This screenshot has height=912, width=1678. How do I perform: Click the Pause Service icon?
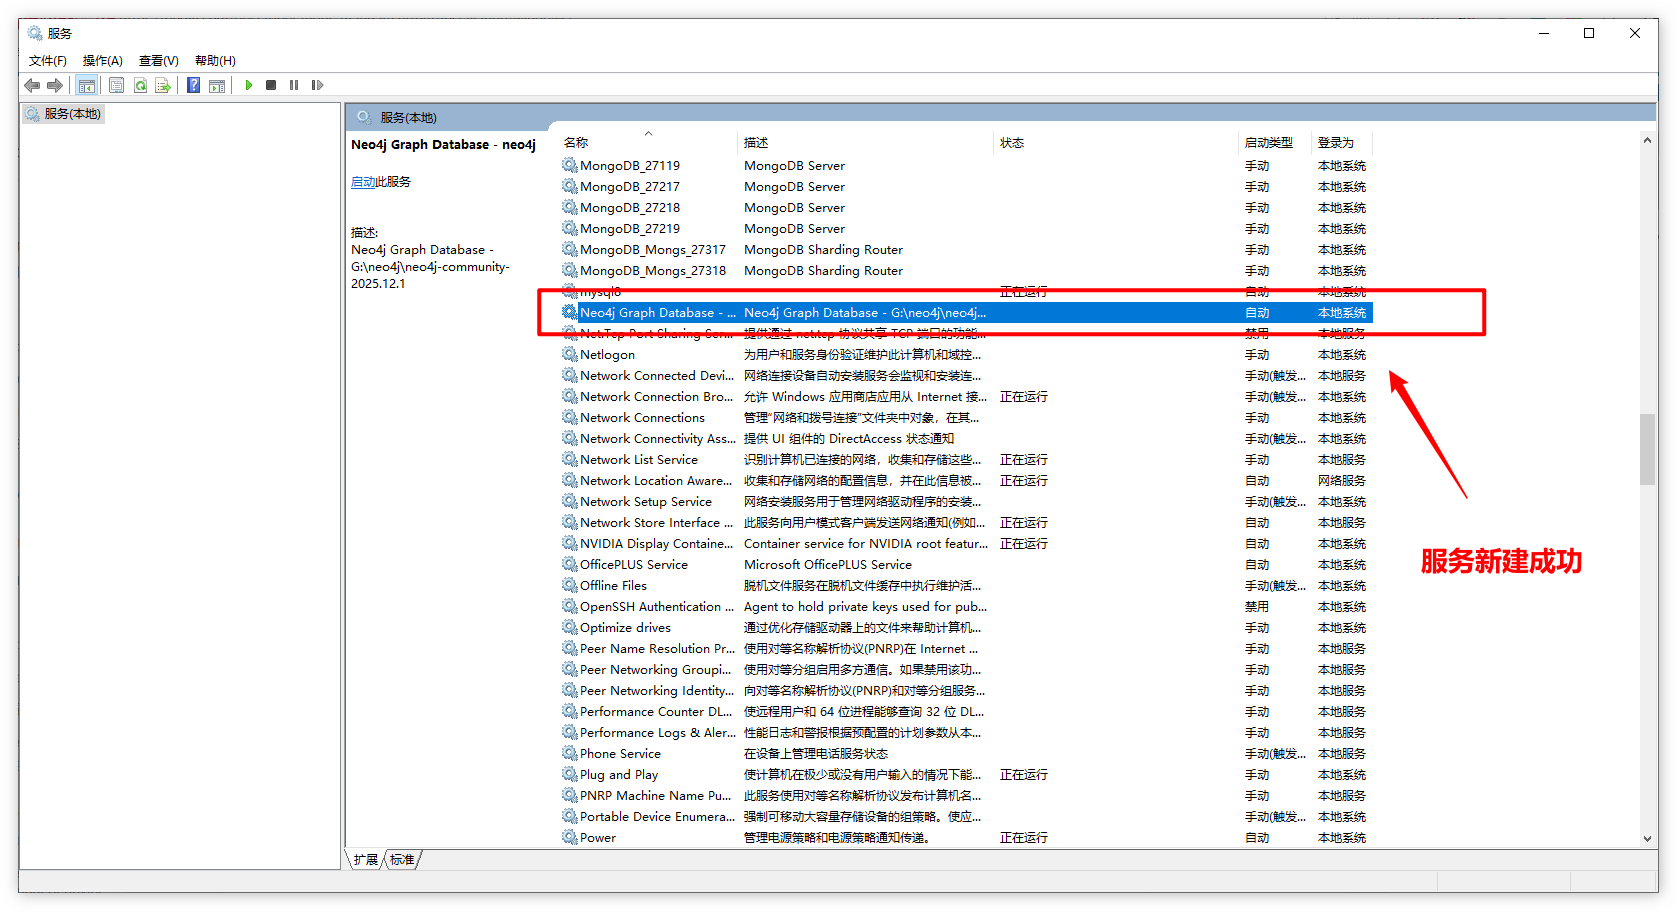click(294, 86)
